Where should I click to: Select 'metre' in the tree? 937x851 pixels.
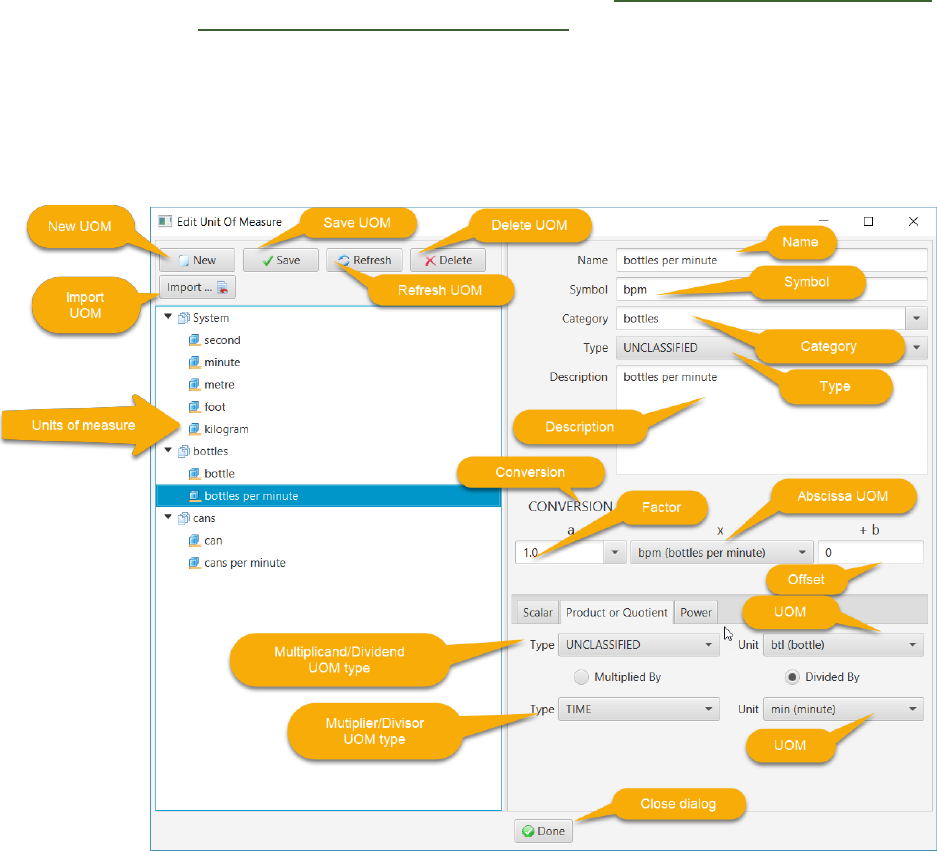click(219, 384)
